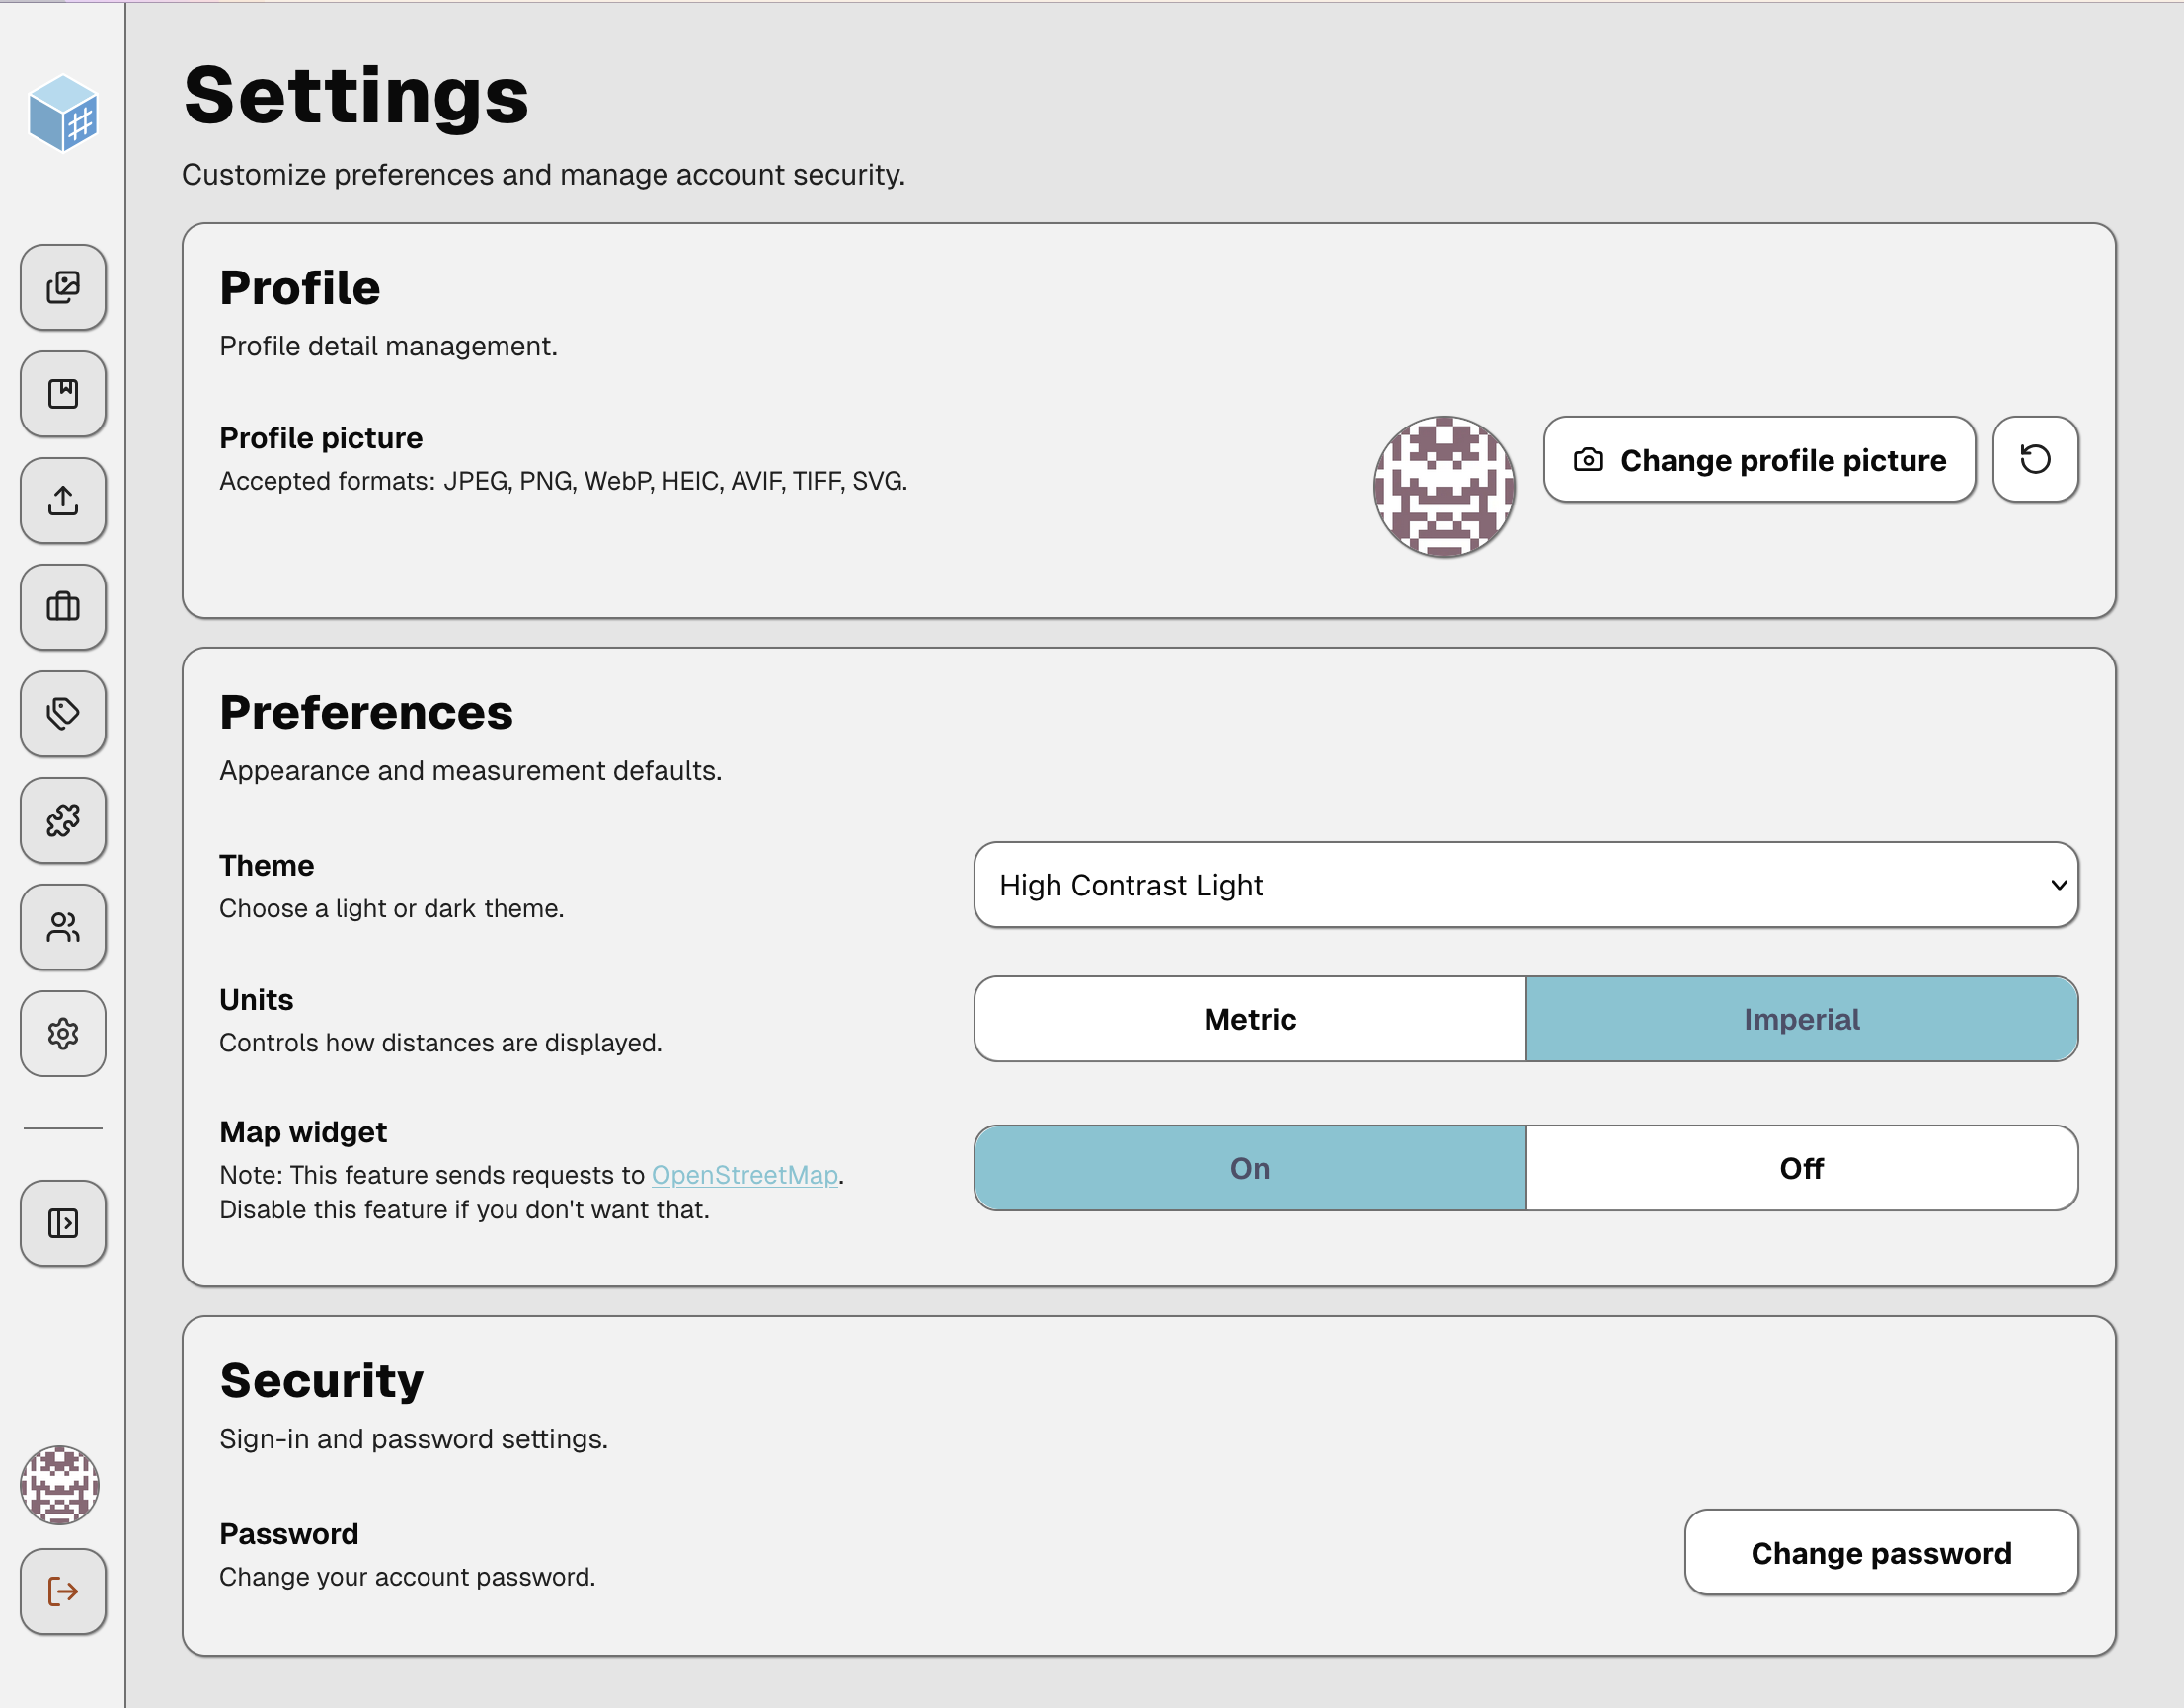The image size is (2184, 1708).
Task: Turn the Map widget On
Action: coord(1250,1168)
